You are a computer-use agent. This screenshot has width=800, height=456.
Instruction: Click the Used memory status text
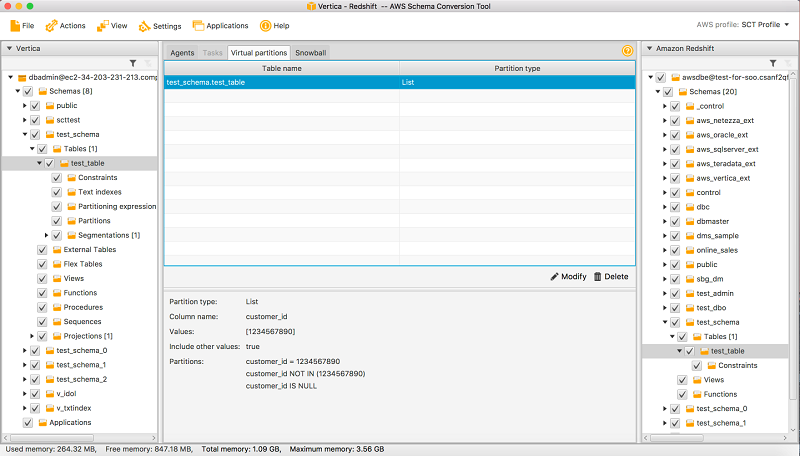point(51,449)
